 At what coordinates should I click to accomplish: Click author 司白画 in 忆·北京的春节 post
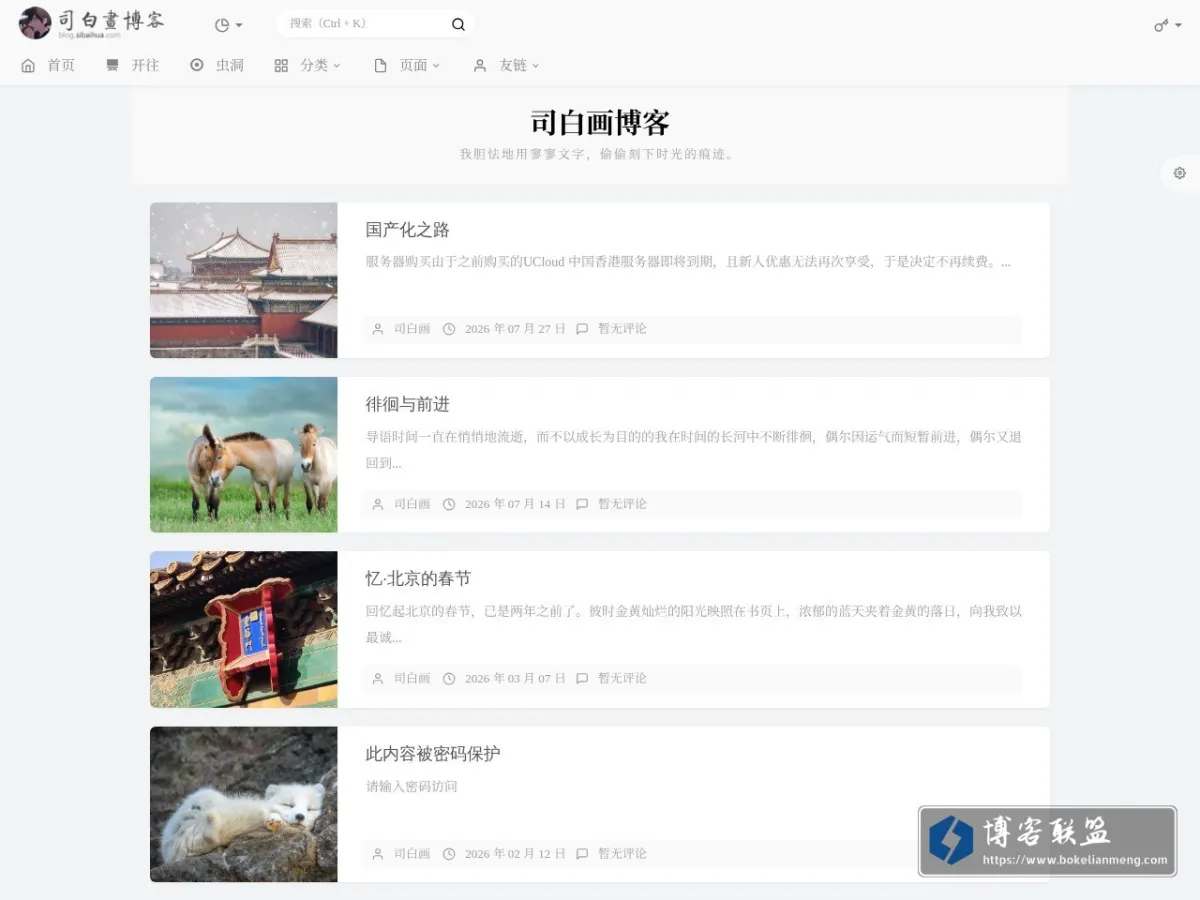[x=412, y=679]
